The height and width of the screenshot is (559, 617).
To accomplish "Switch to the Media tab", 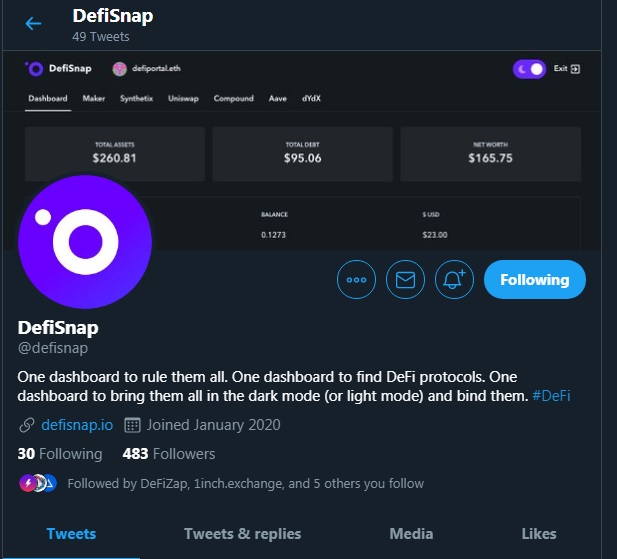I will coord(411,534).
